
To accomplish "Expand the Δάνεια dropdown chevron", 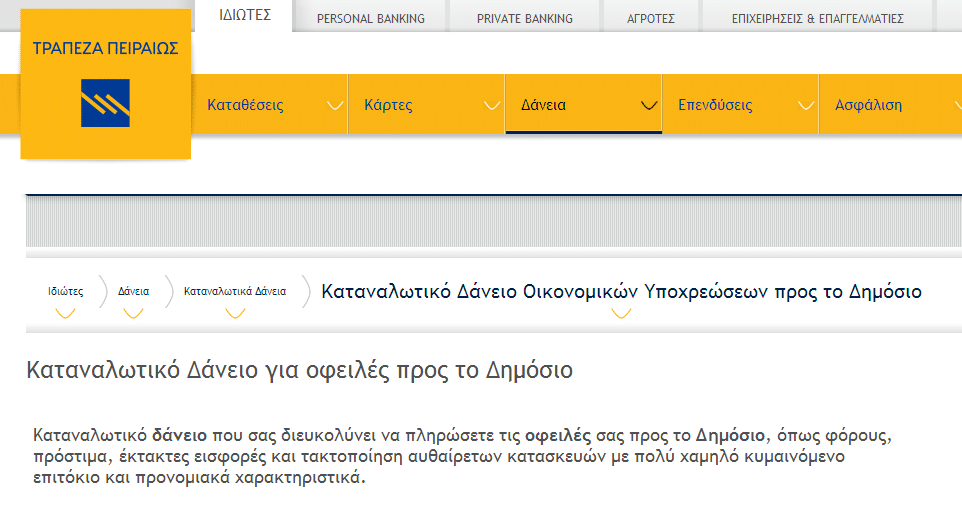I will coord(649,106).
